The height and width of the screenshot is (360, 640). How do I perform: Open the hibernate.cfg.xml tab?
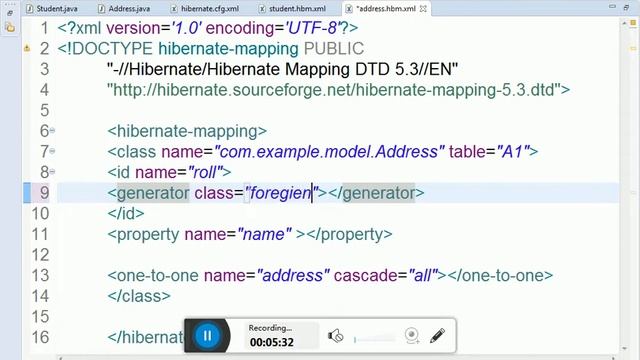204,8
